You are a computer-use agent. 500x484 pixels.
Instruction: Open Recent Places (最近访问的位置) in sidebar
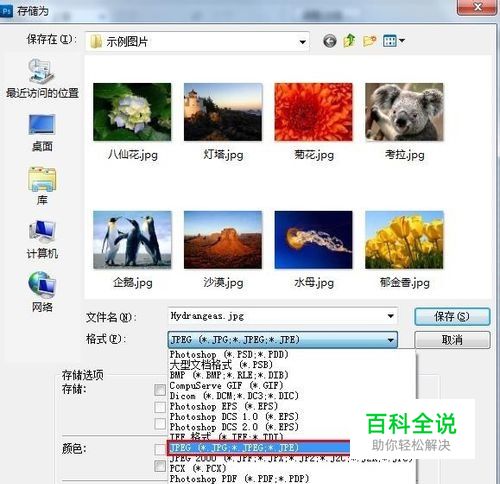coord(42,79)
